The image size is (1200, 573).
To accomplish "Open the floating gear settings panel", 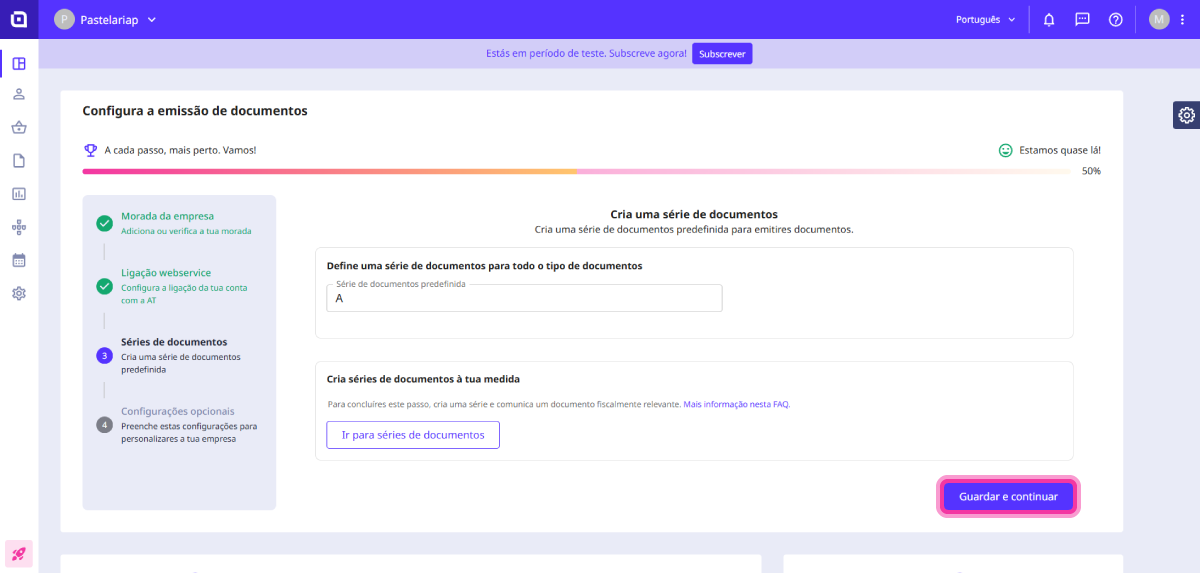I will click(x=1186, y=115).
